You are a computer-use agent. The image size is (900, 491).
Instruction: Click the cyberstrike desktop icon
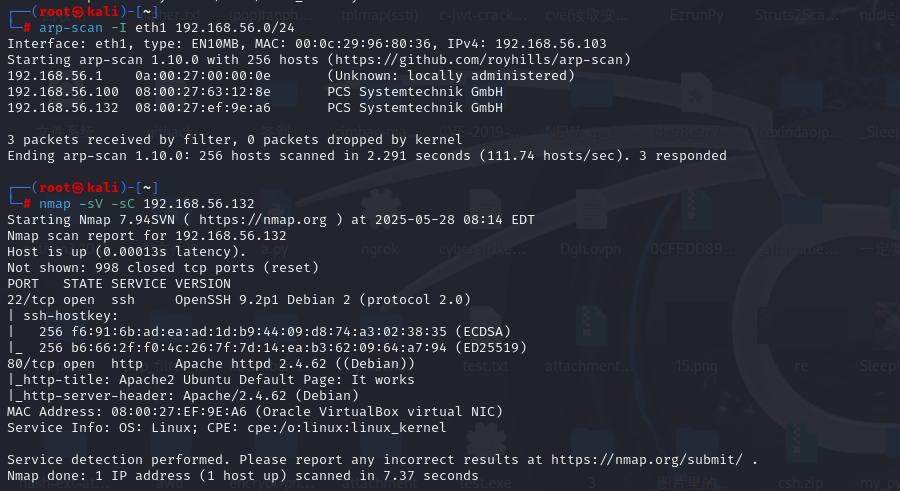point(482,224)
